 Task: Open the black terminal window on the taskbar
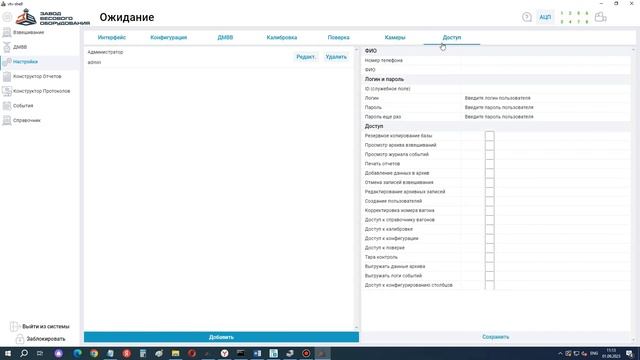[241, 353]
